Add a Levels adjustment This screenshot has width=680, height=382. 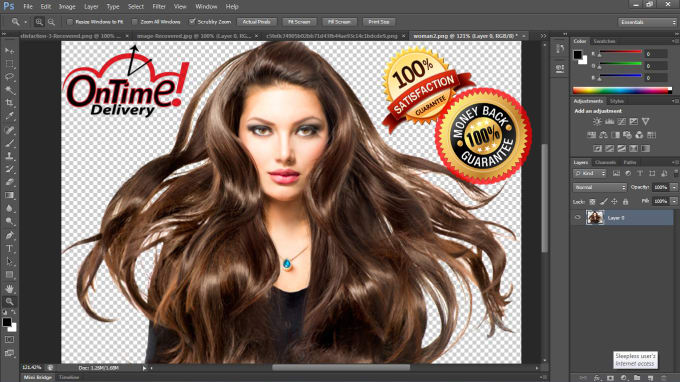pyautogui.click(x=609, y=121)
